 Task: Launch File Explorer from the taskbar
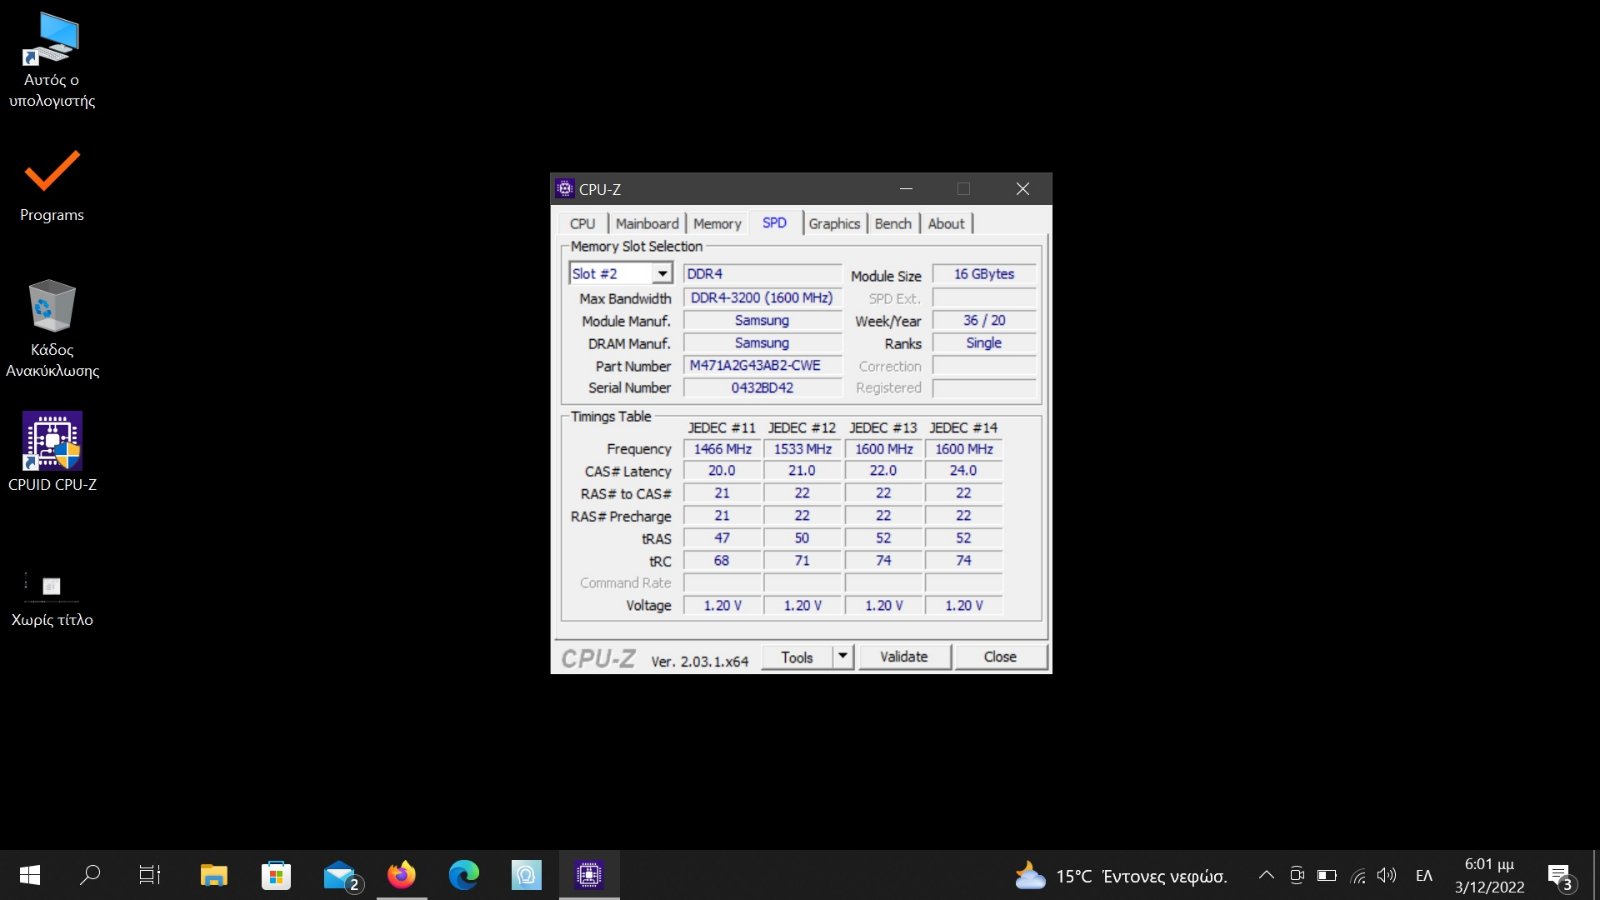[x=214, y=875]
